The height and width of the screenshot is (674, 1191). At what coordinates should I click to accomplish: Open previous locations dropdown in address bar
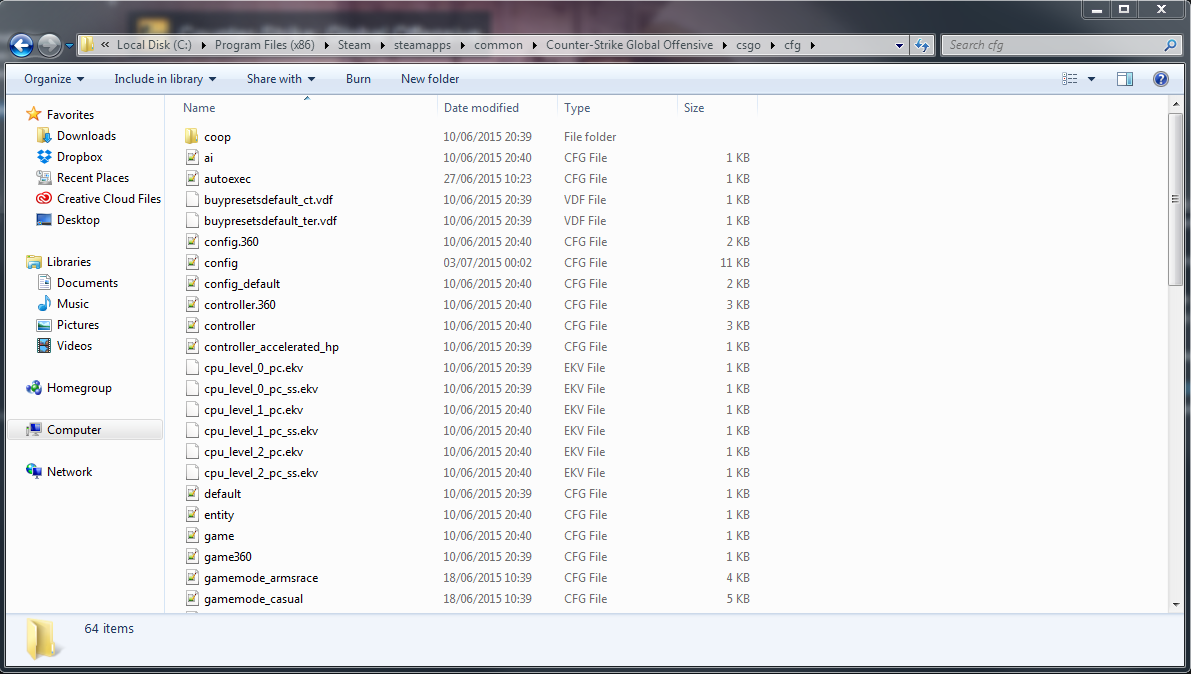[899, 46]
